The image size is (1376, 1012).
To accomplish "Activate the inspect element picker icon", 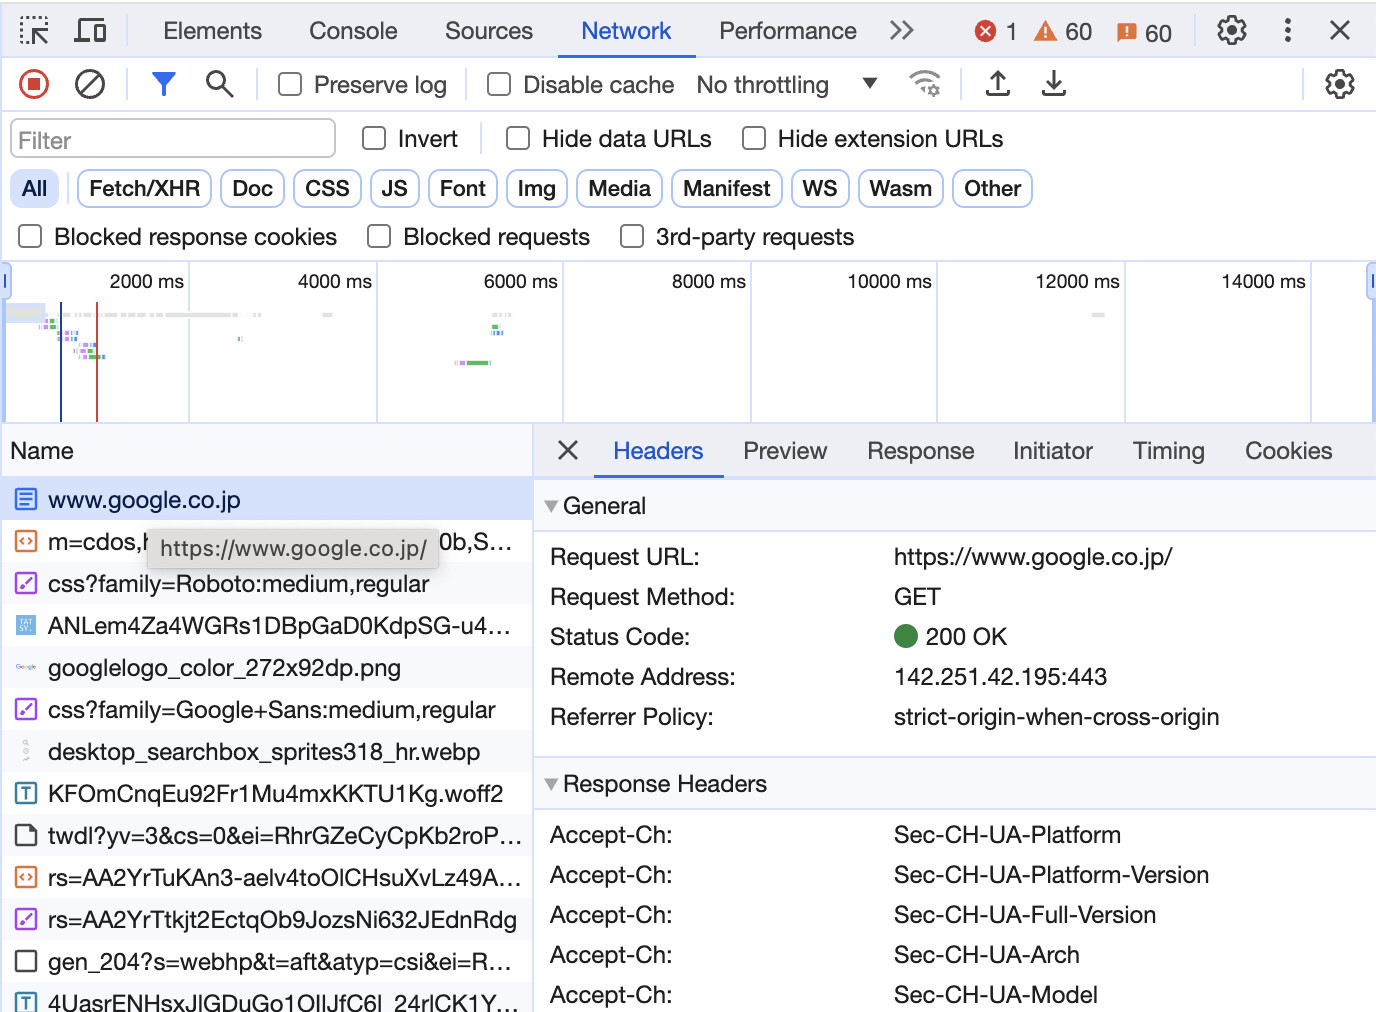I will [x=34, y=31].
